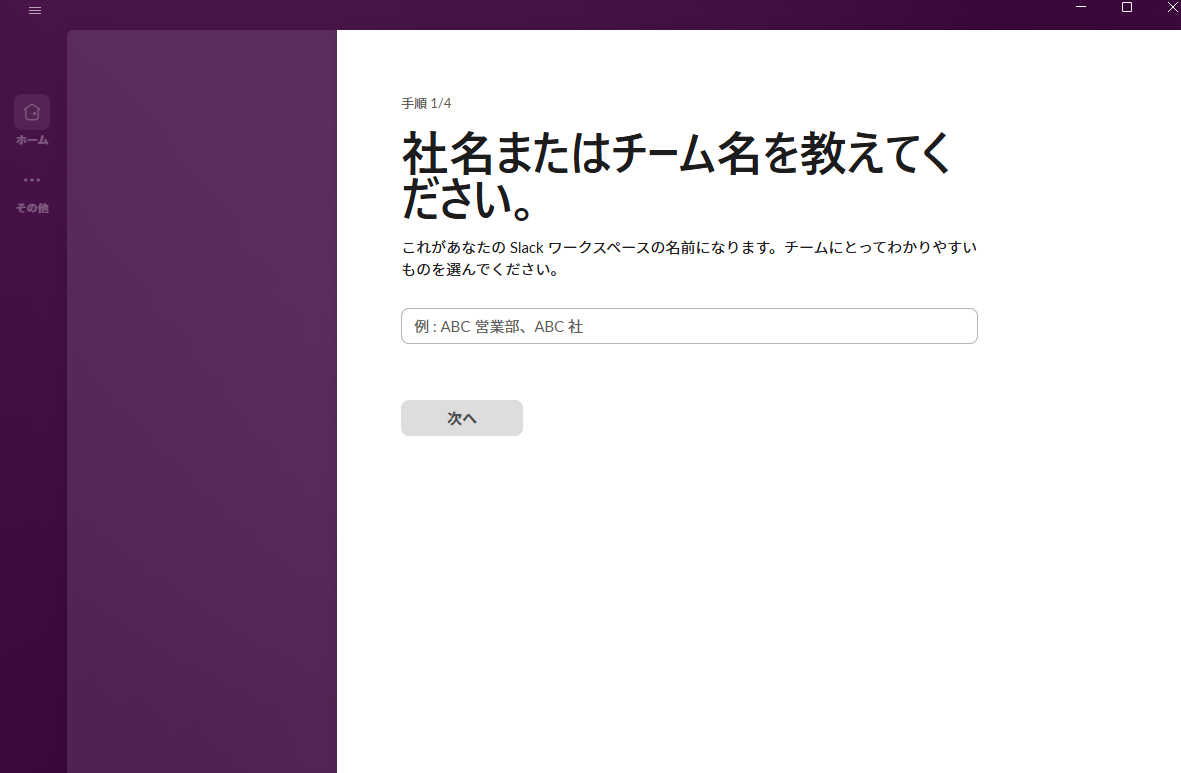
Task: Click the 手順 1/4 step indicator
Action: click(x=426, y=103)
